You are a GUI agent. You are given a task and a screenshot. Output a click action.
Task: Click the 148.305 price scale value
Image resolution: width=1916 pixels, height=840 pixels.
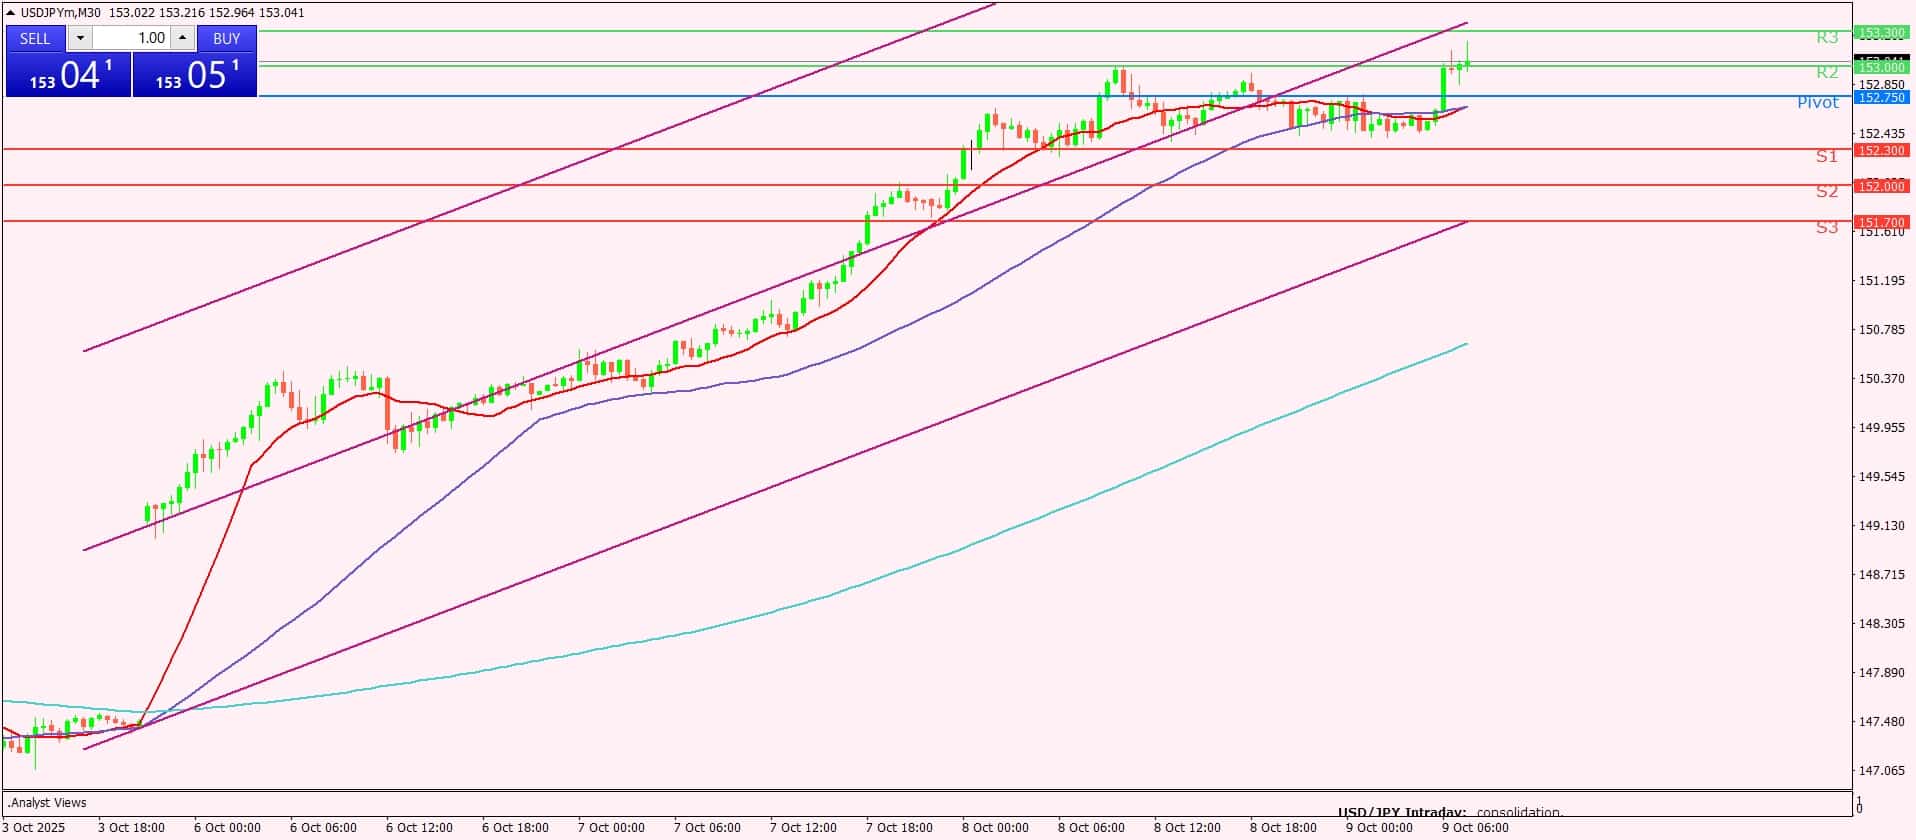[1881, 624]
